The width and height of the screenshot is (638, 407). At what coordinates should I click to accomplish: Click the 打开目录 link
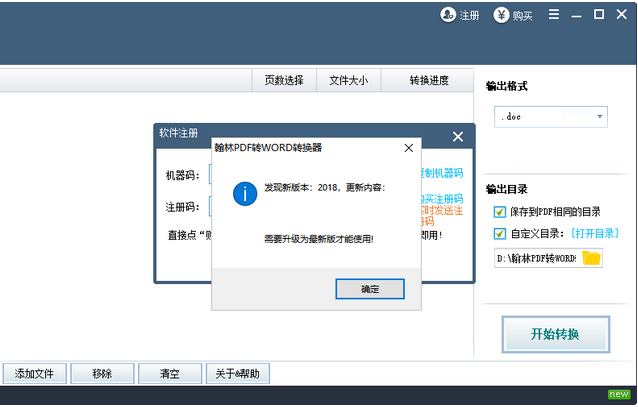594,234
